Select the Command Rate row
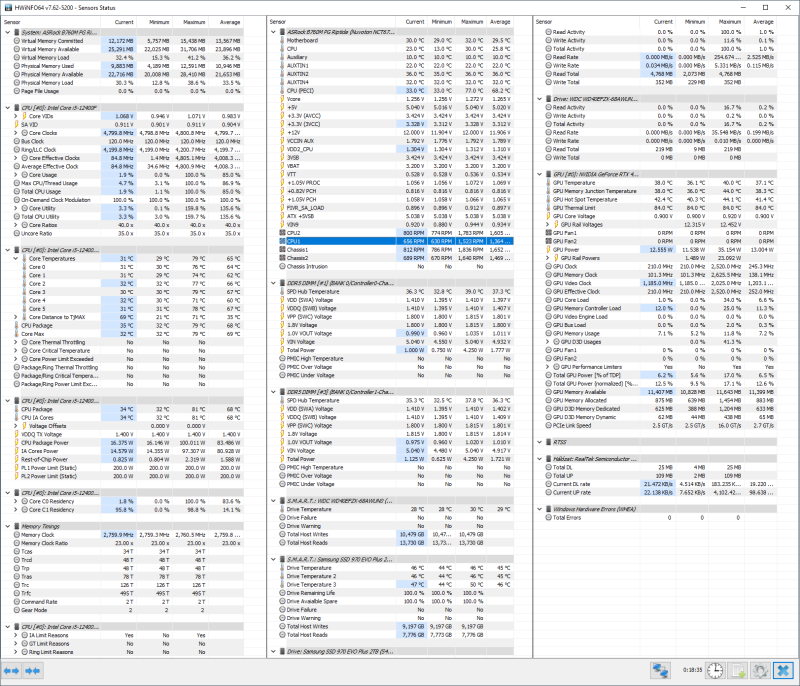The image size is (800, 686). pyautogui.click(x=127, y=602)
